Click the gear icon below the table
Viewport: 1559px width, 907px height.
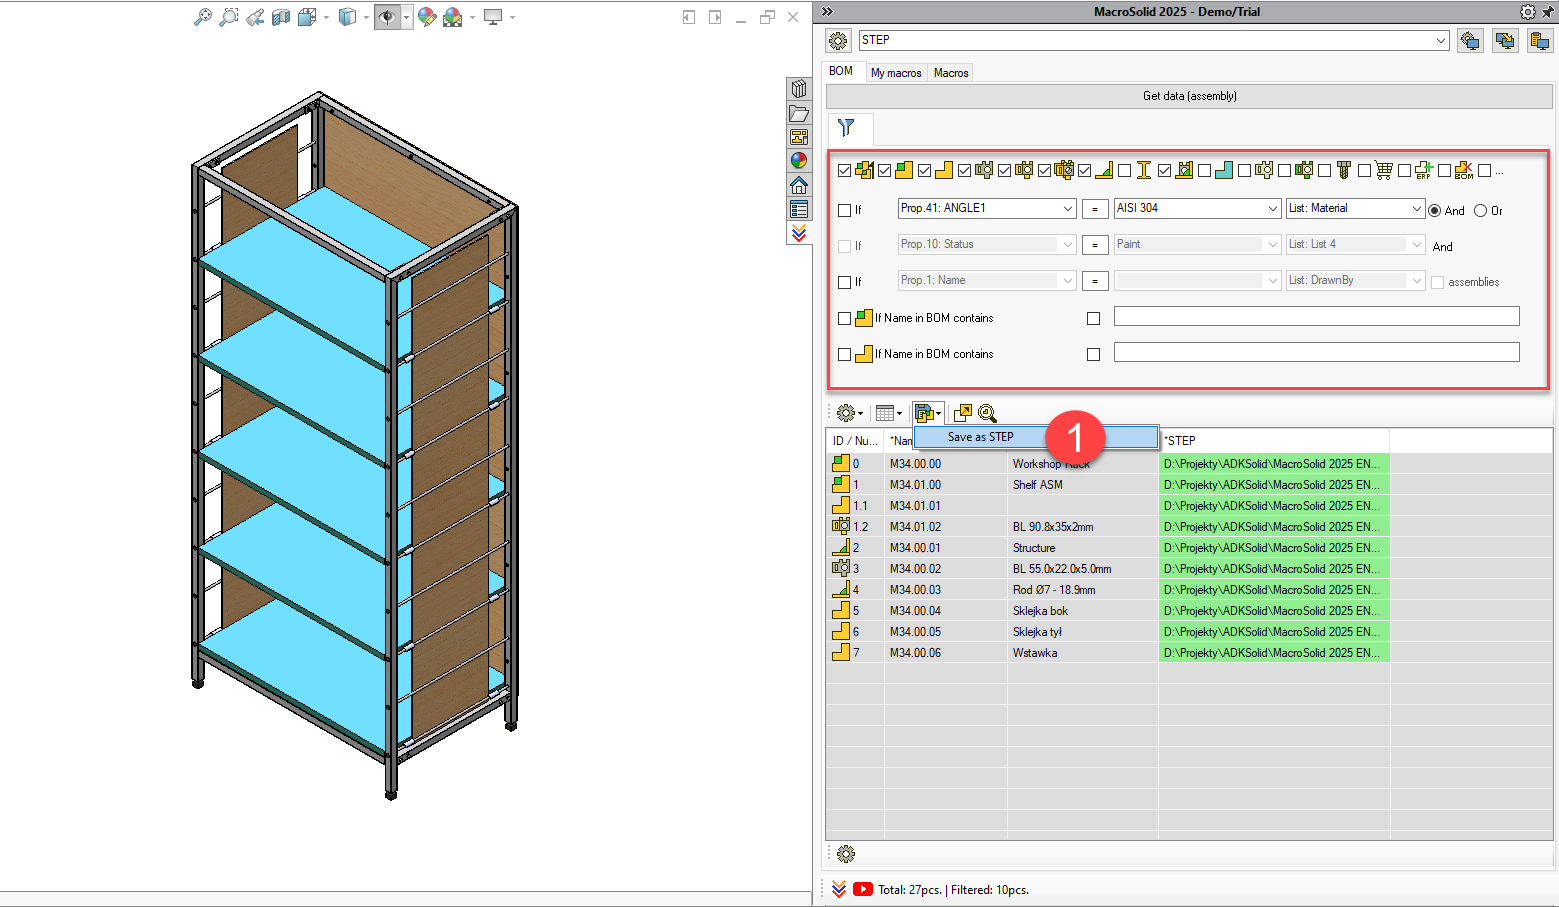click(x=846, y=854)
